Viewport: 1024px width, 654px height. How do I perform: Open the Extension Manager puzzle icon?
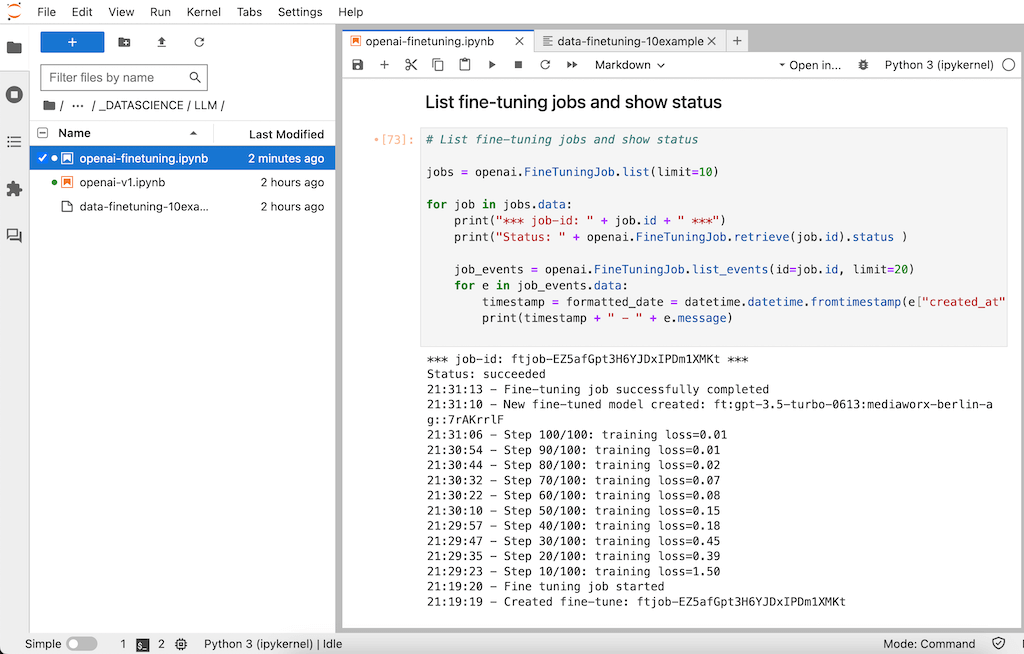tap(14, 188)
